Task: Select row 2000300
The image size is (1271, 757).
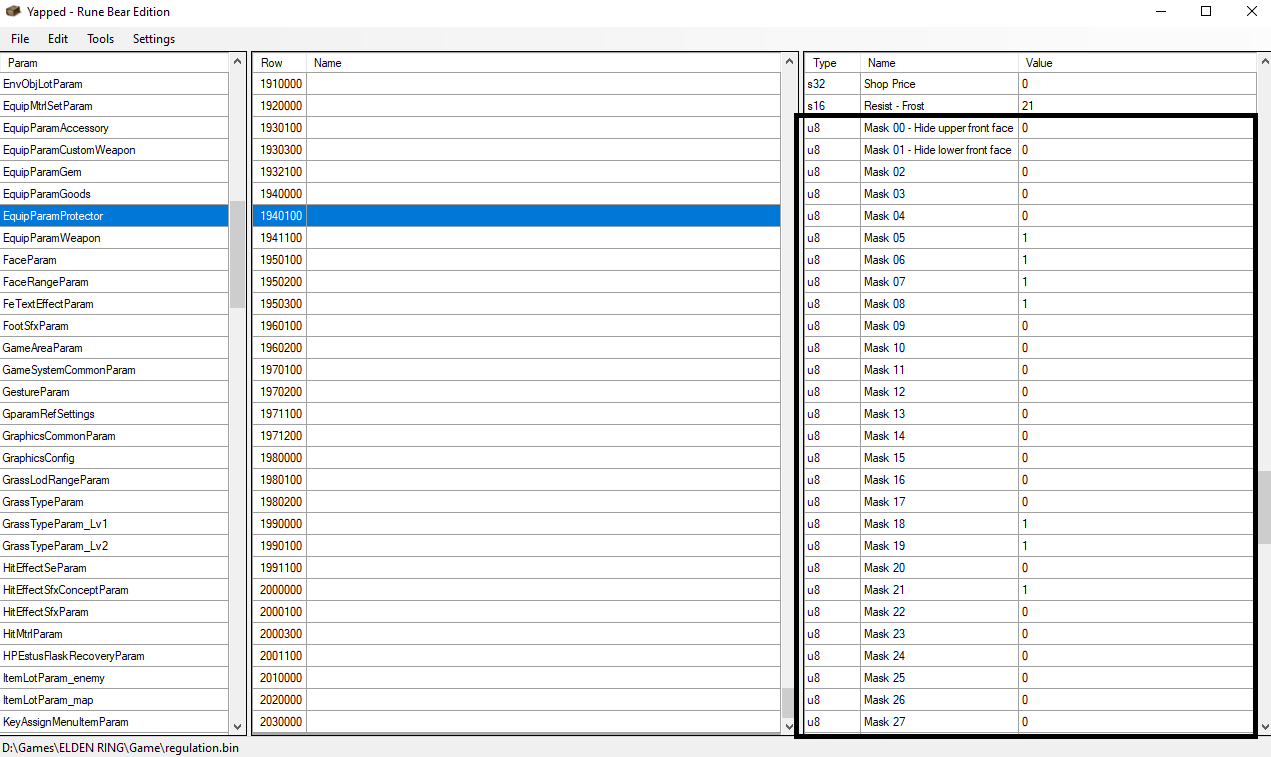Action: point(516,634)
